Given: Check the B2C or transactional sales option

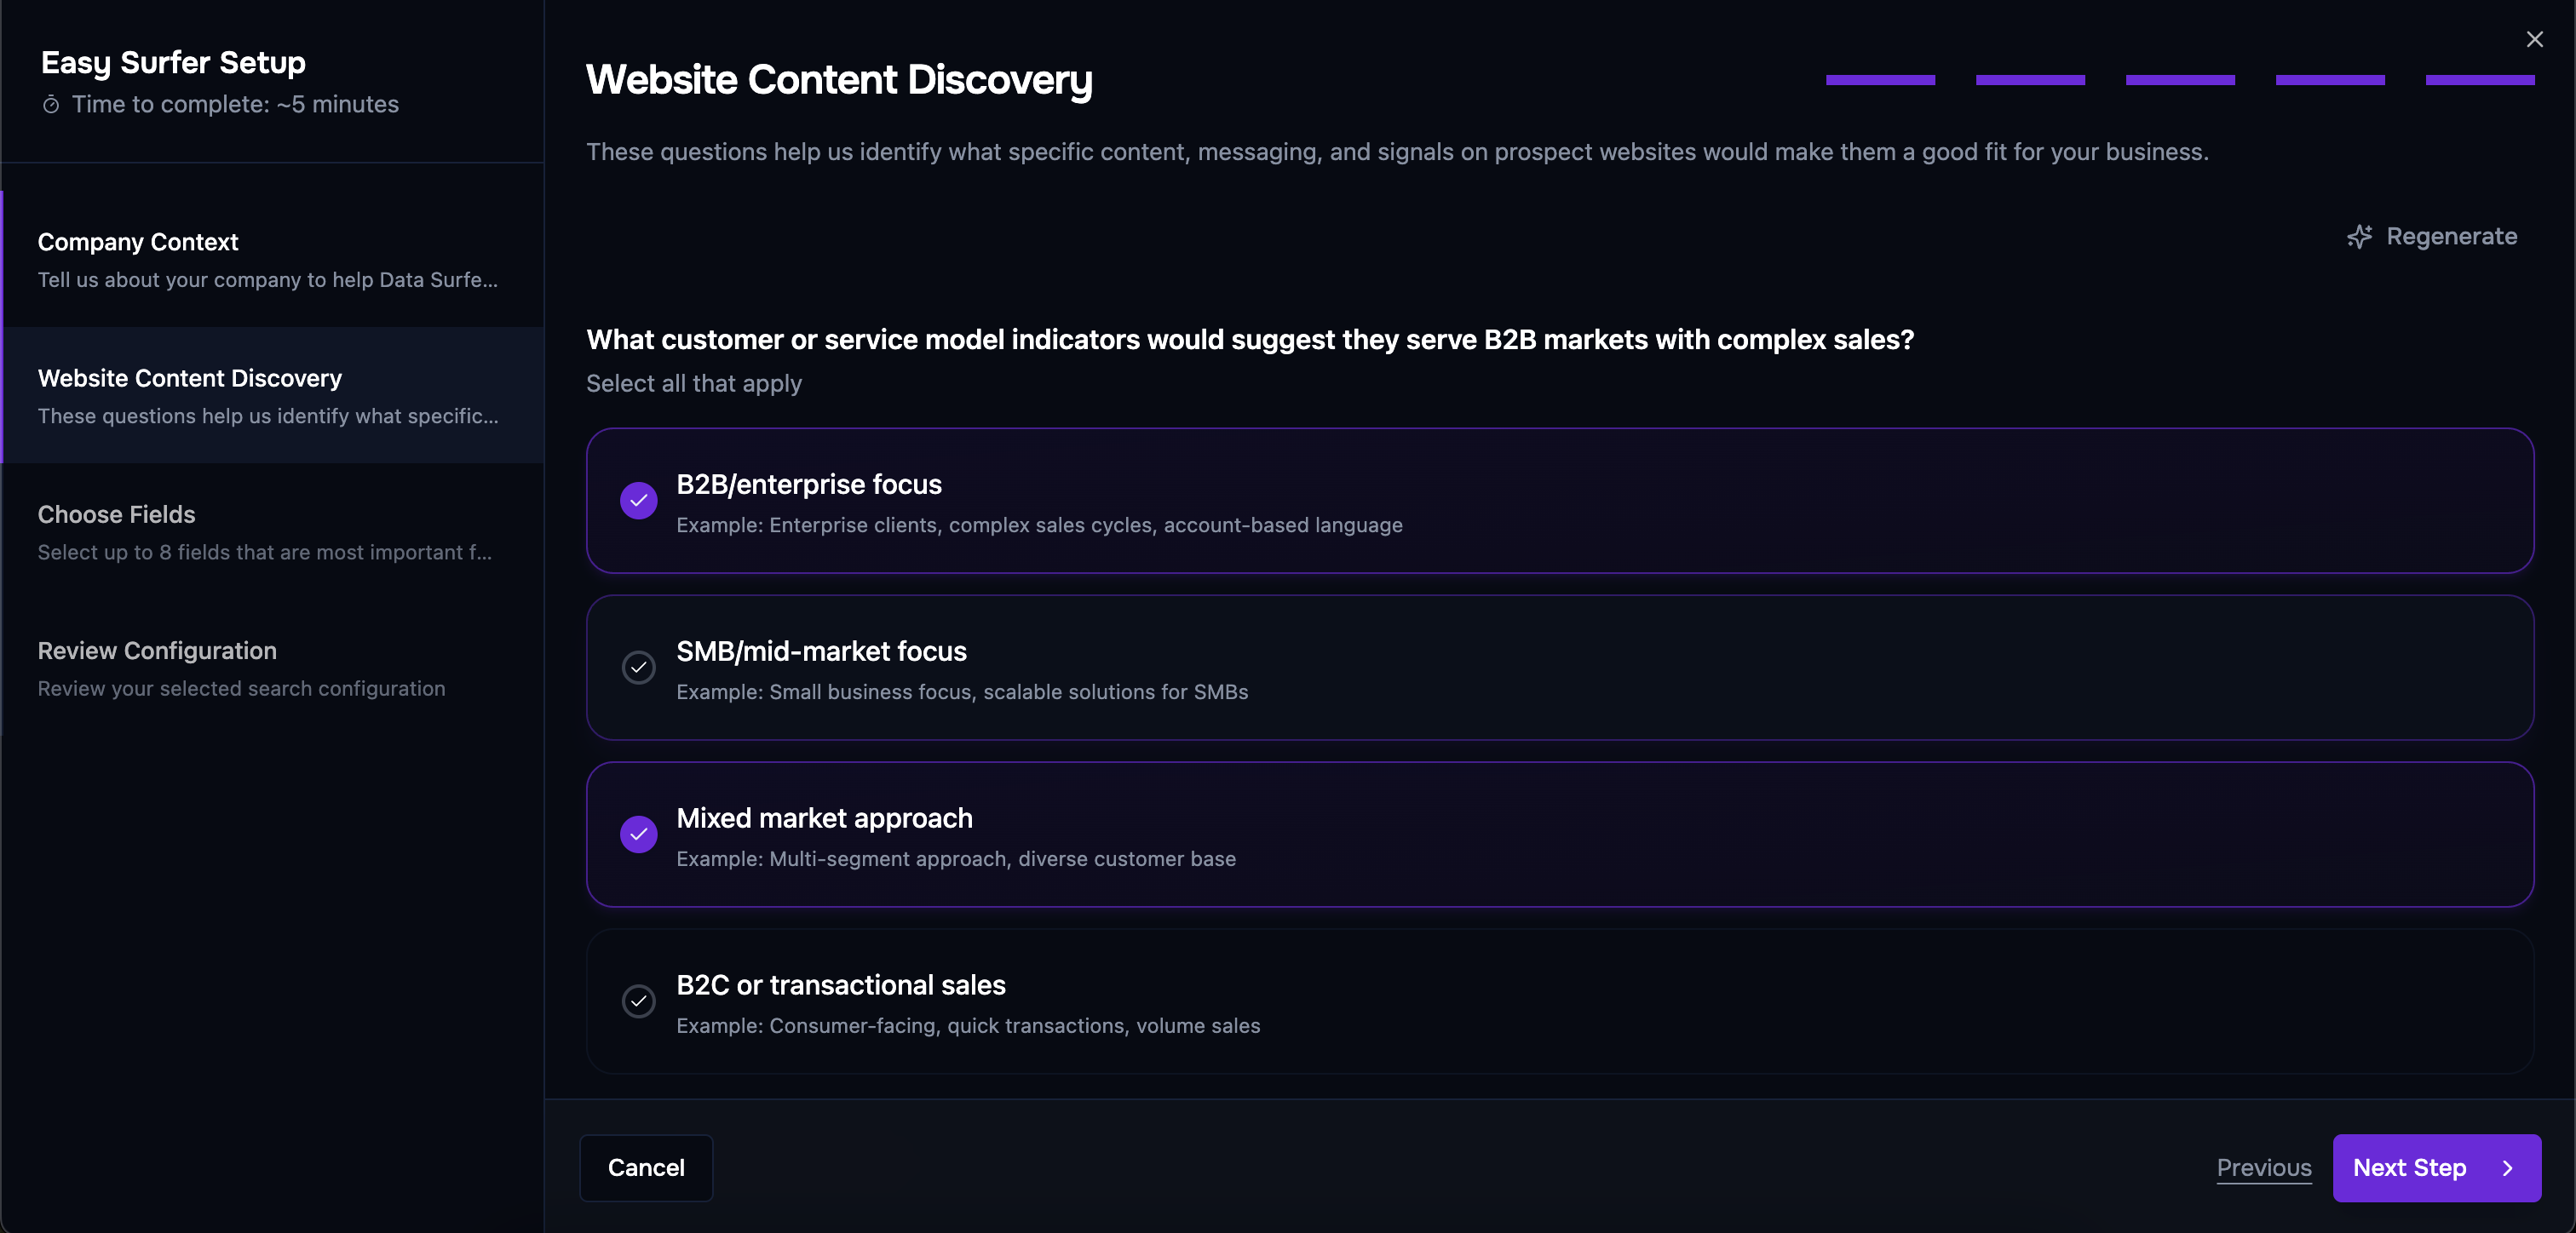Looking at the screenshot, I should coord(638,1001).
